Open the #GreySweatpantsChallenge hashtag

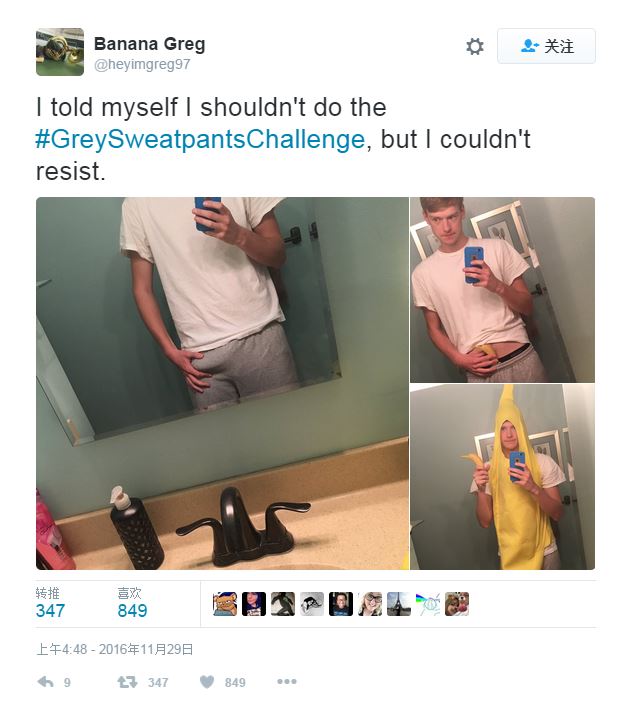tap(200, 139)
